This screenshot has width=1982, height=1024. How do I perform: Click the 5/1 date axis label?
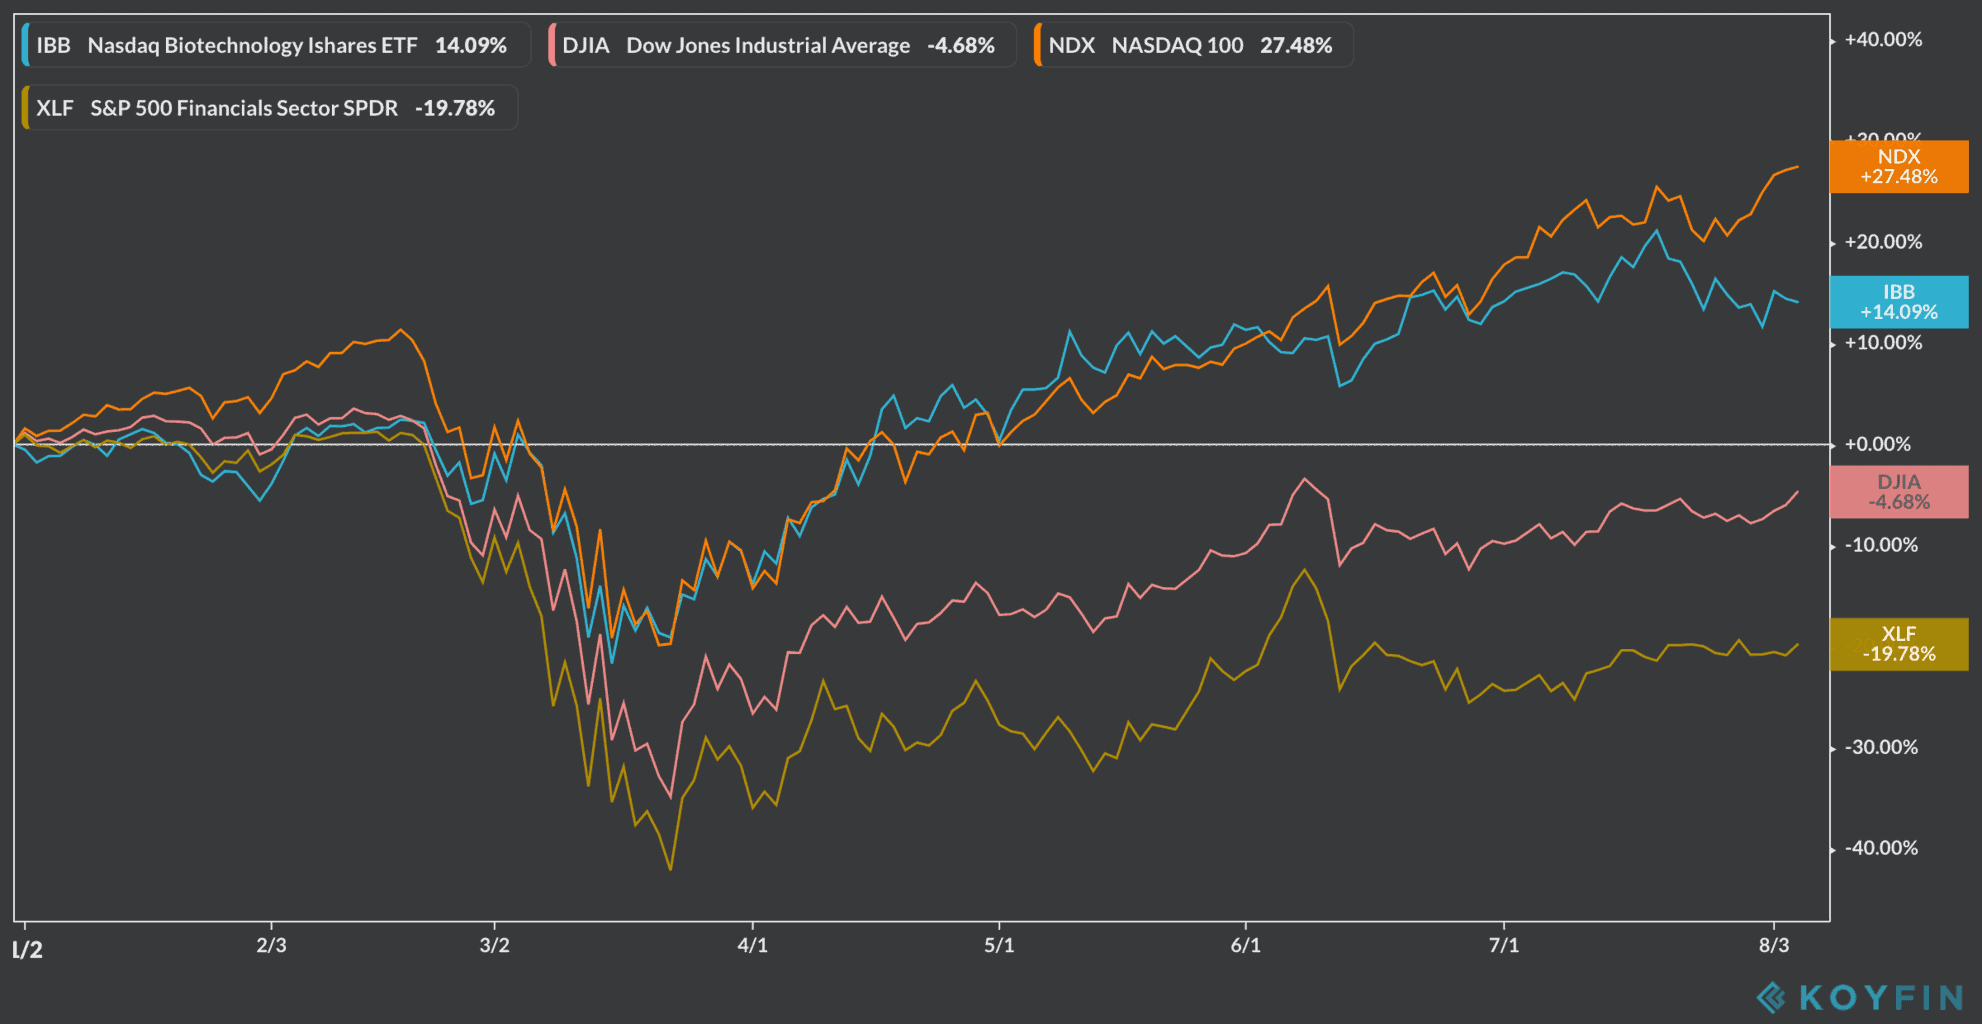[x=999, y=945]
